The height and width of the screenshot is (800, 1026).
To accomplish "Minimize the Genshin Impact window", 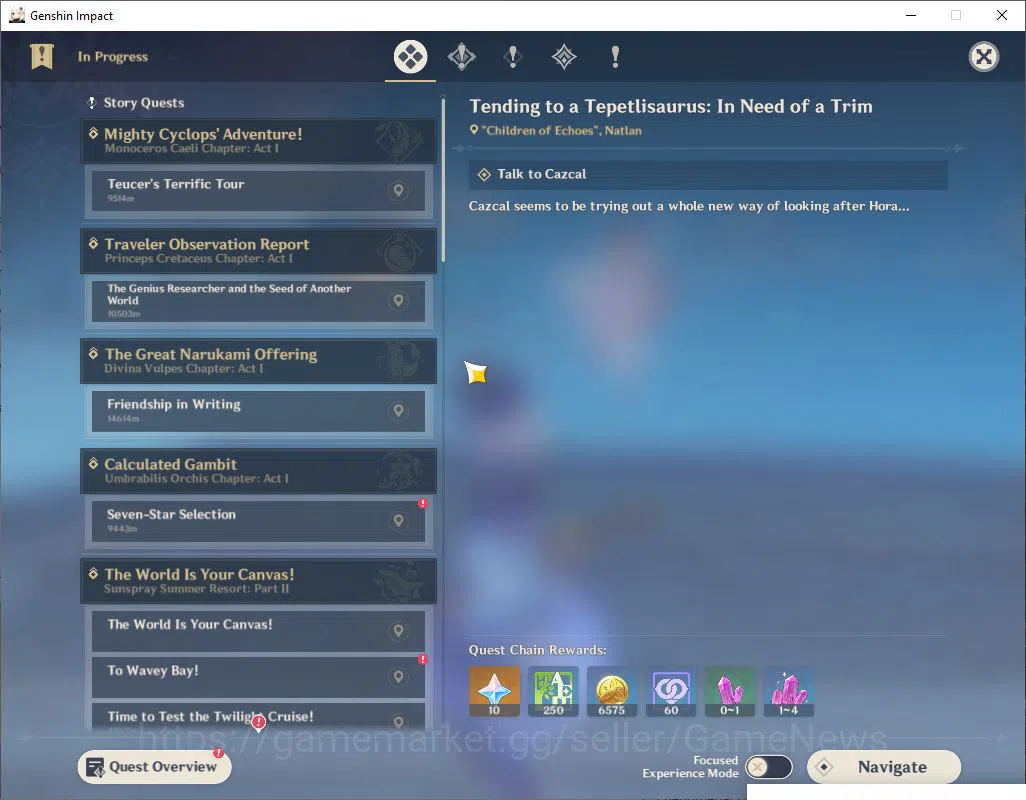I will 911,15.
